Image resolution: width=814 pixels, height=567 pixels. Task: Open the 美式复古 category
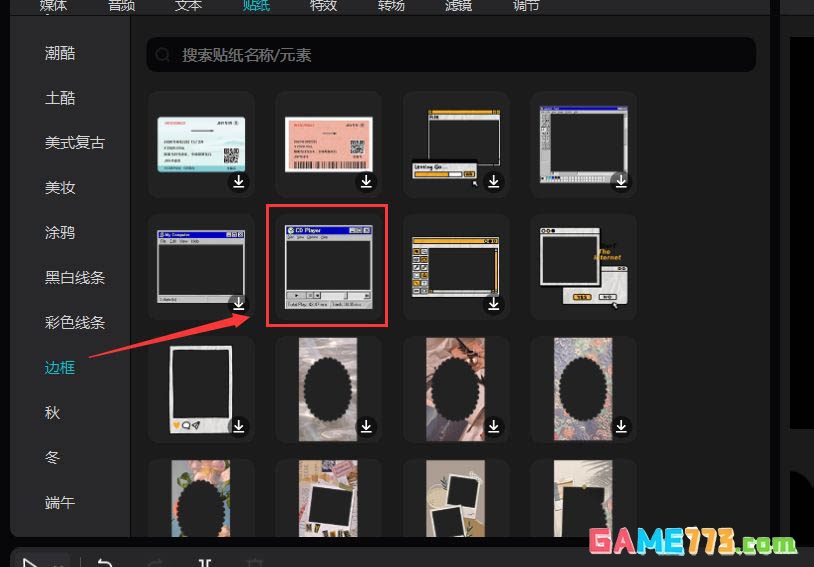coord(75,142)
